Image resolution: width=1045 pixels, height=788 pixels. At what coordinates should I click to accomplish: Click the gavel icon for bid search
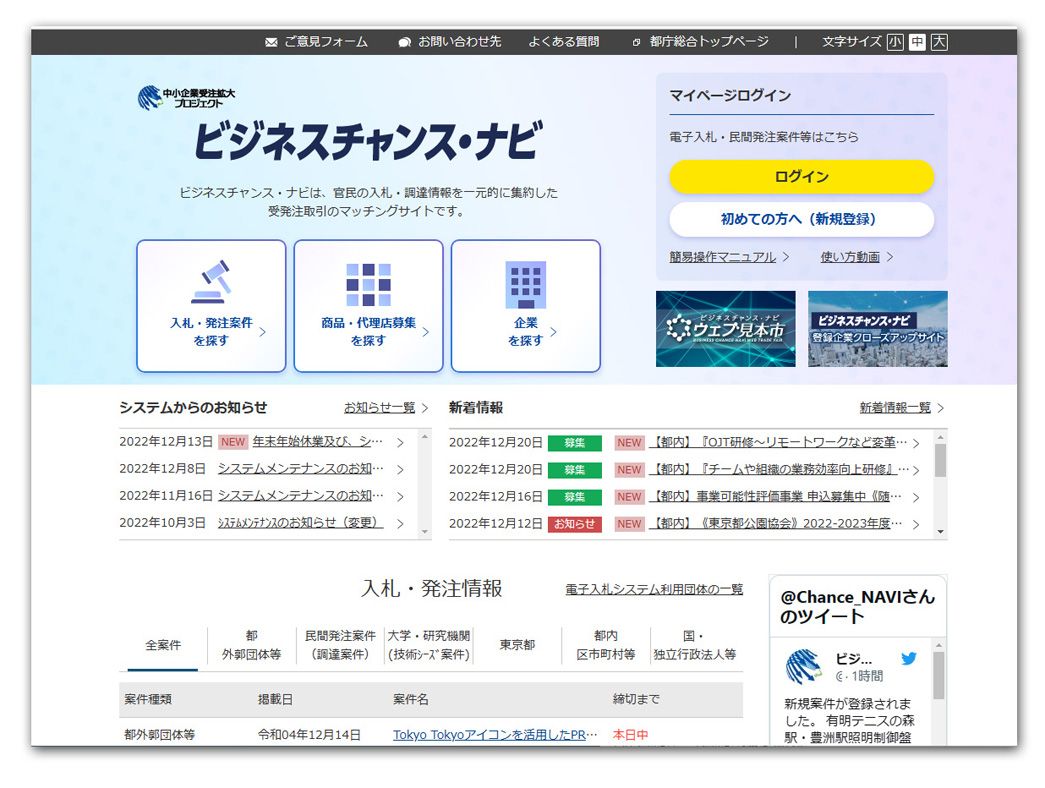click(211, 282)
